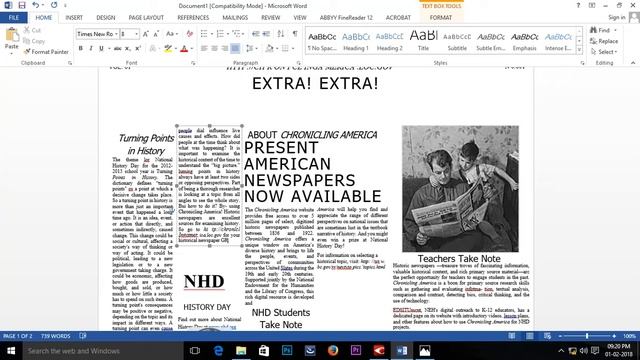
Task: Toggle subscript formatting
Action: [128, 49]
